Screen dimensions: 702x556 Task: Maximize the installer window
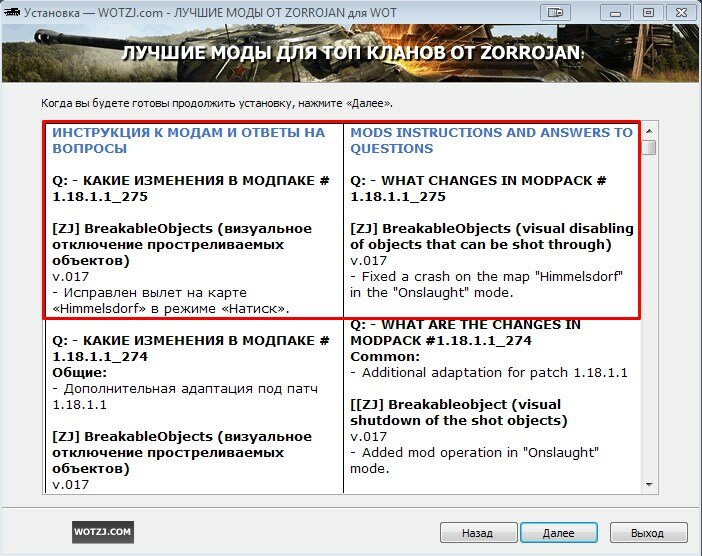point(647,12)
